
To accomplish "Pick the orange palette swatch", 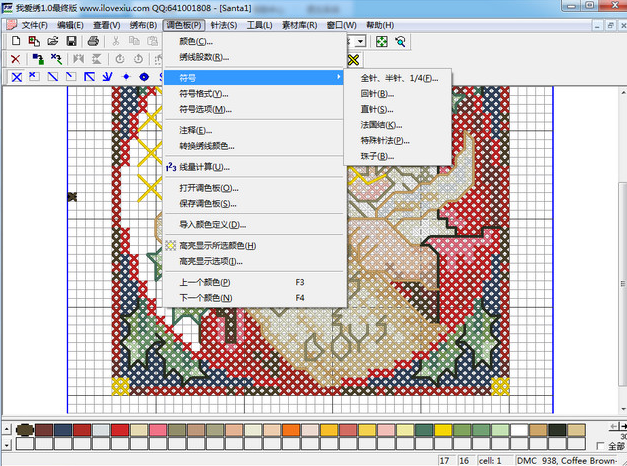I will 291,430.
